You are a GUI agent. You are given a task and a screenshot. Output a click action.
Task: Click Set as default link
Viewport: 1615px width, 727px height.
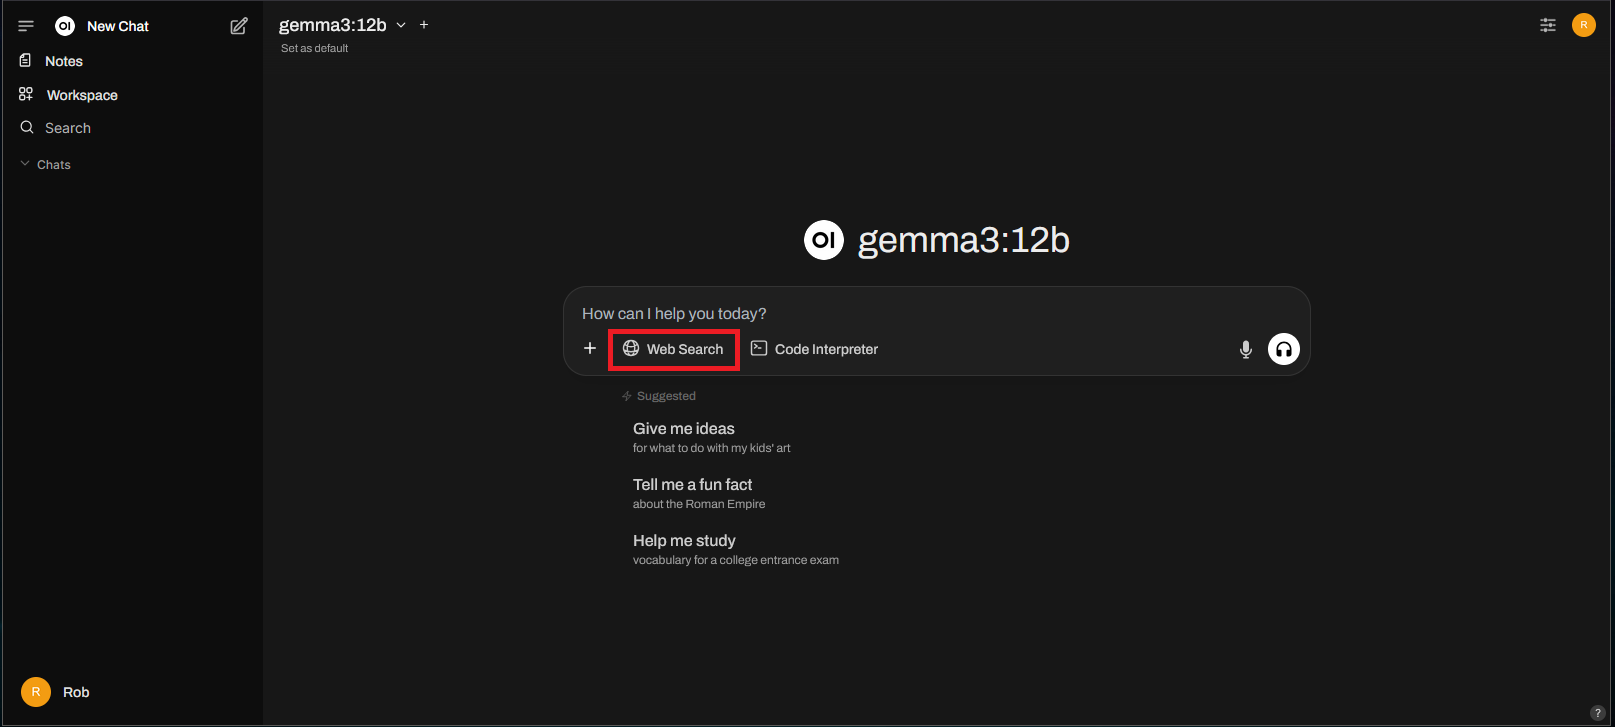[314, 48]
